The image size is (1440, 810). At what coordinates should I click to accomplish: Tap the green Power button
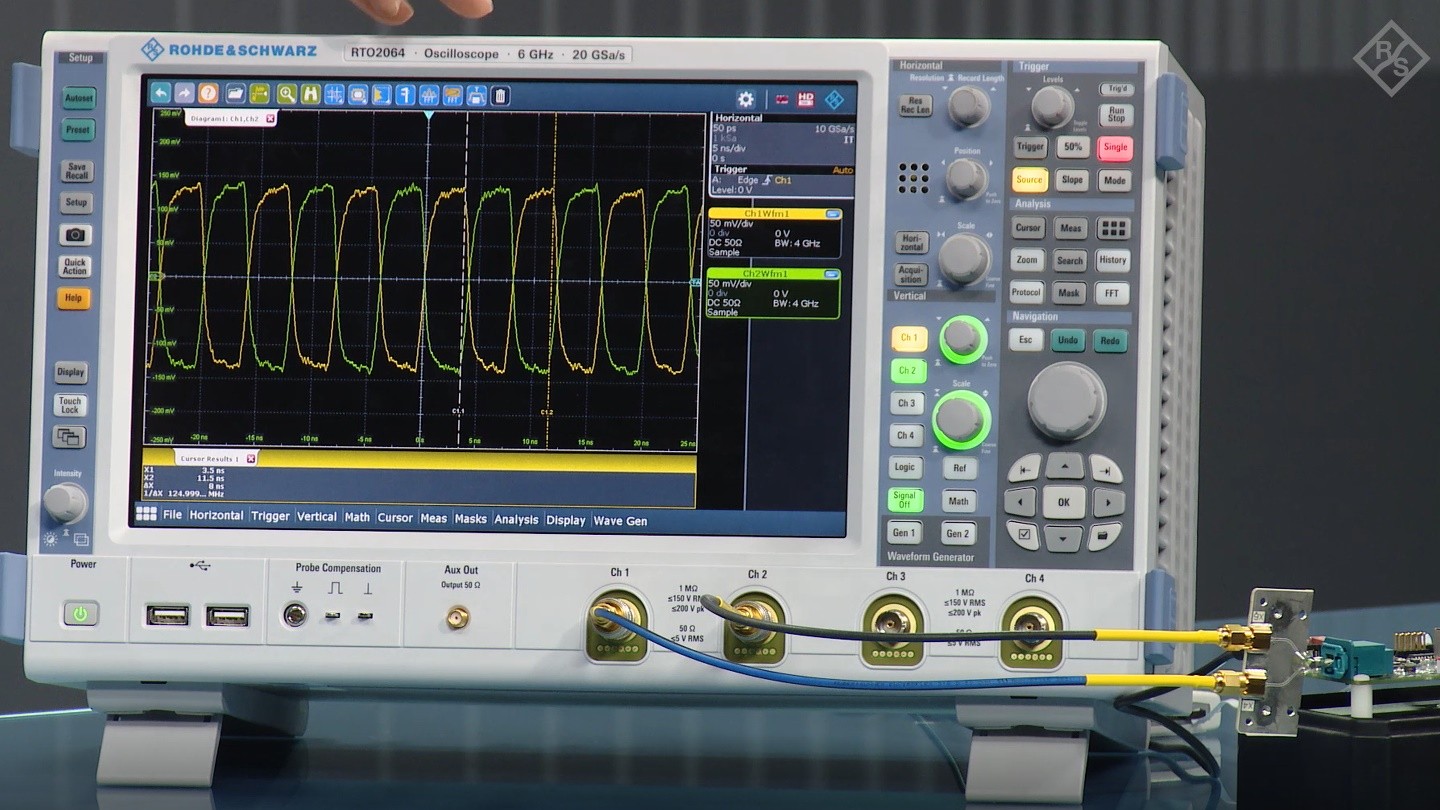(81, 613)
